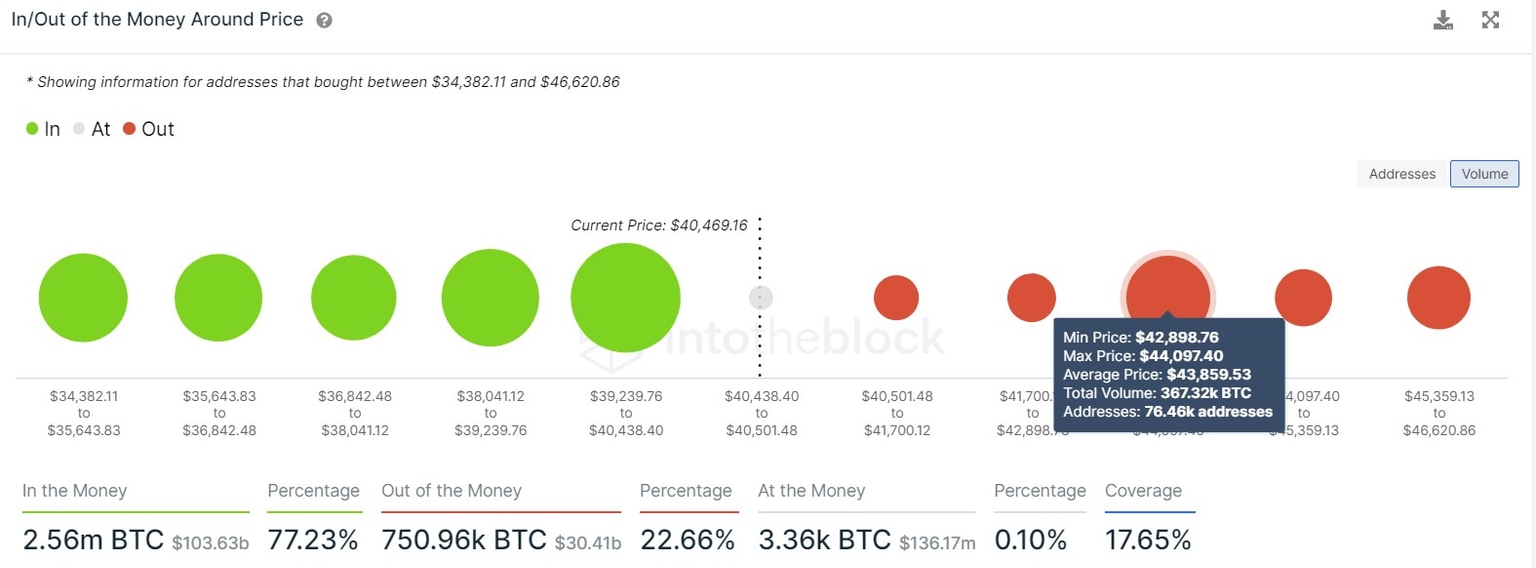Click the highlighted red bubble above the tooltip
This screenshot has width=1536, height=568.
tap(1167, 288)
